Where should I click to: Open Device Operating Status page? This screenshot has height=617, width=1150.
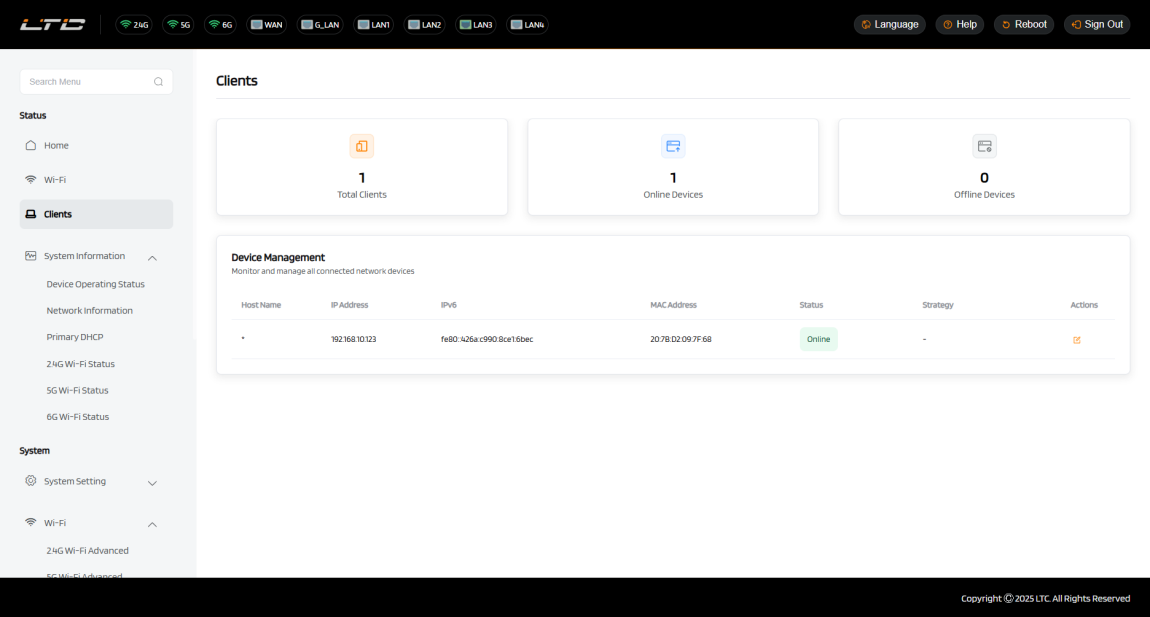[x=95, y=284]
